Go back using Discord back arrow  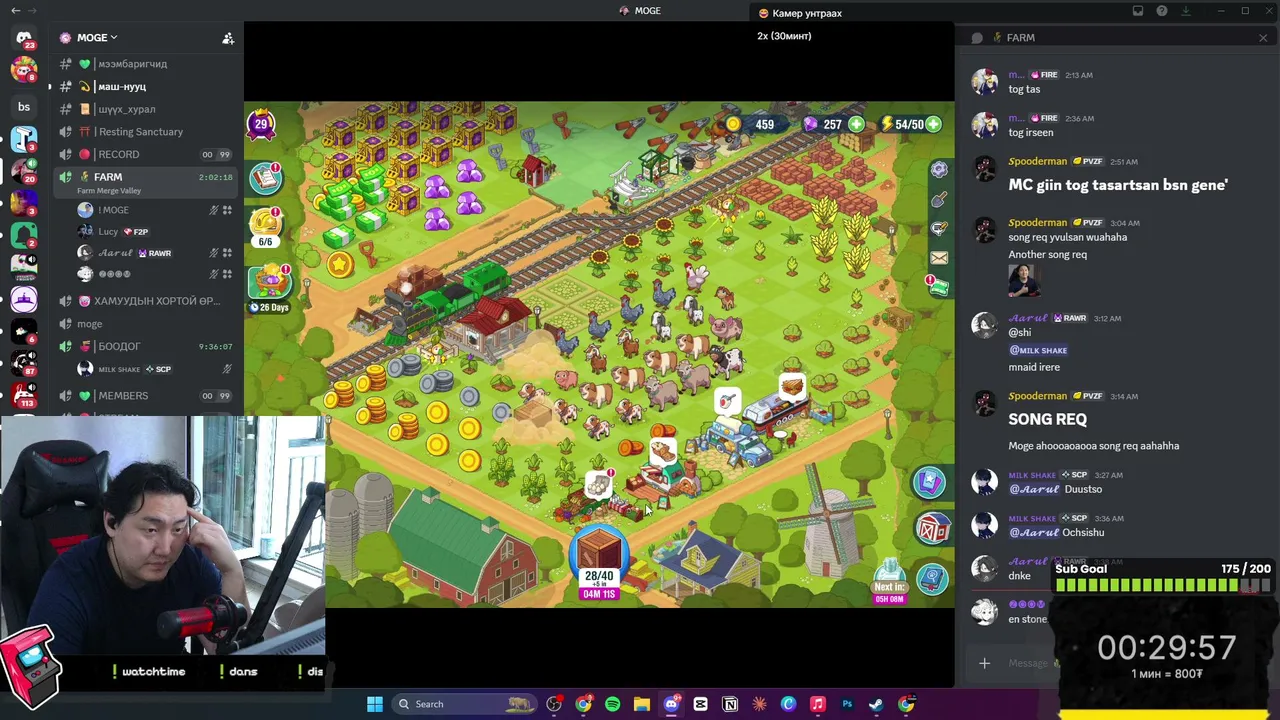point(15,11)
